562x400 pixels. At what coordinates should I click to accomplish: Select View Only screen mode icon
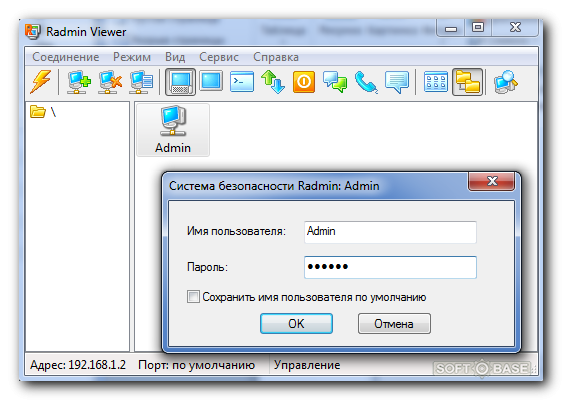tap(211, 81)
